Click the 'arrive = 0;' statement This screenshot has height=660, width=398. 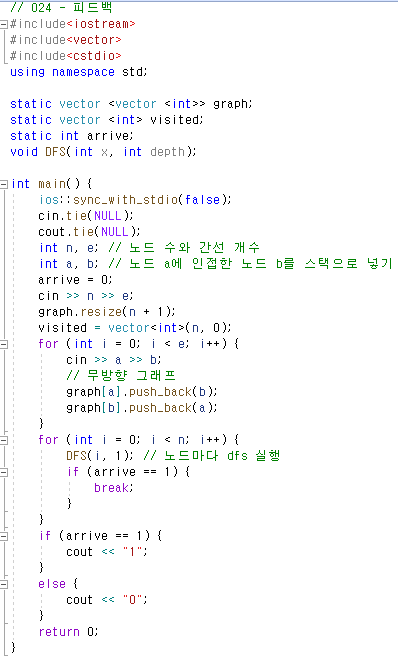tap(75, 280)
